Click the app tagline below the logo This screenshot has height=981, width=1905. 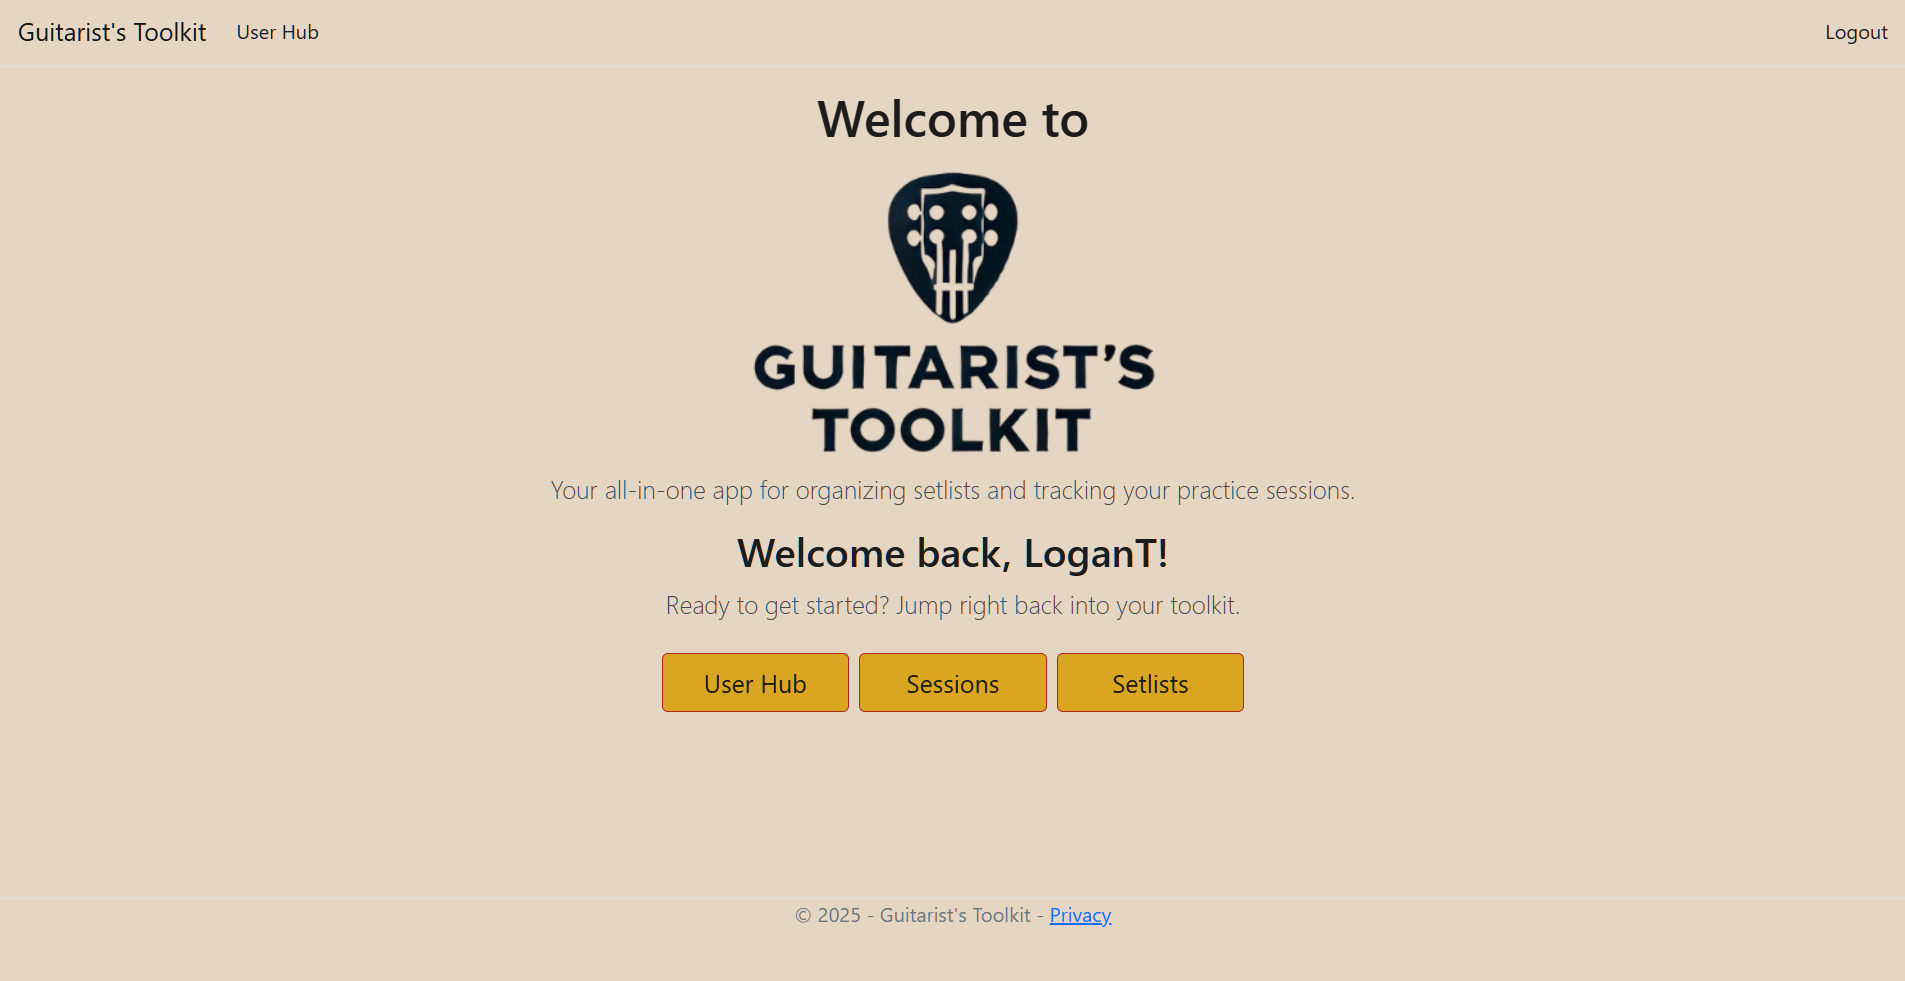(x=951, y=490)
